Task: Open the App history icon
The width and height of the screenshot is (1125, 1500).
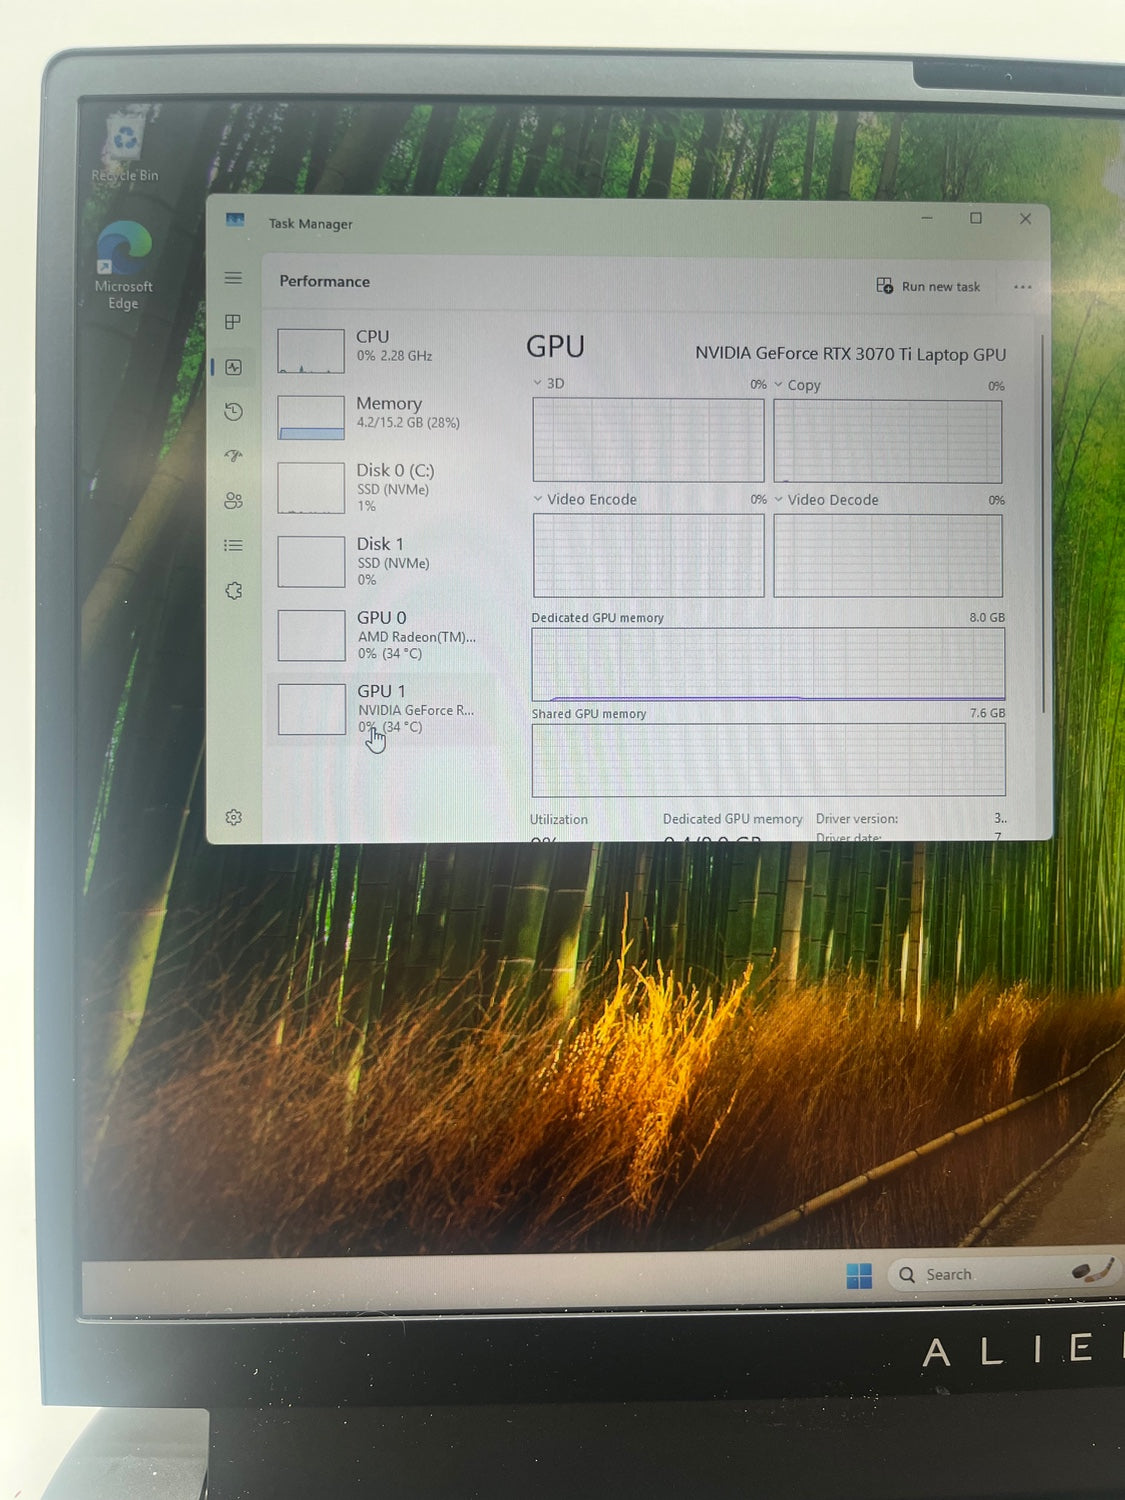Action: (x=234, y=412)
